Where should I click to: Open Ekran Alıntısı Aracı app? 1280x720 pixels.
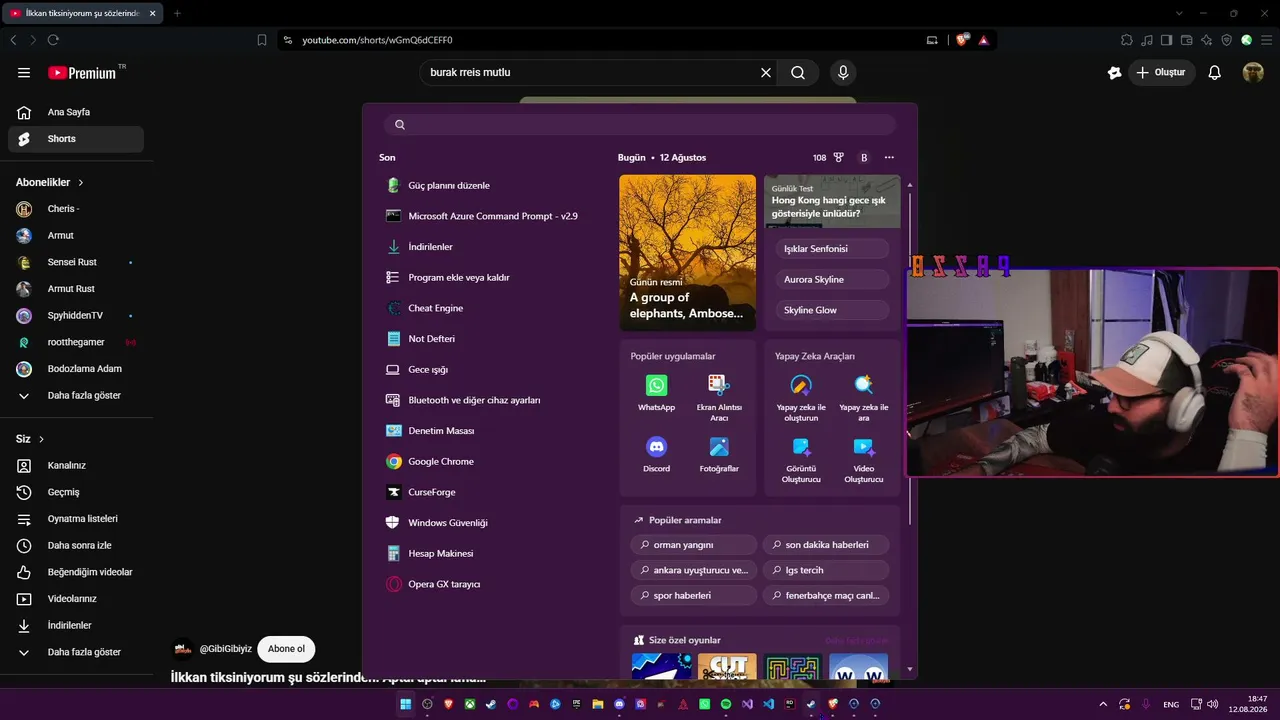[719, 397]
